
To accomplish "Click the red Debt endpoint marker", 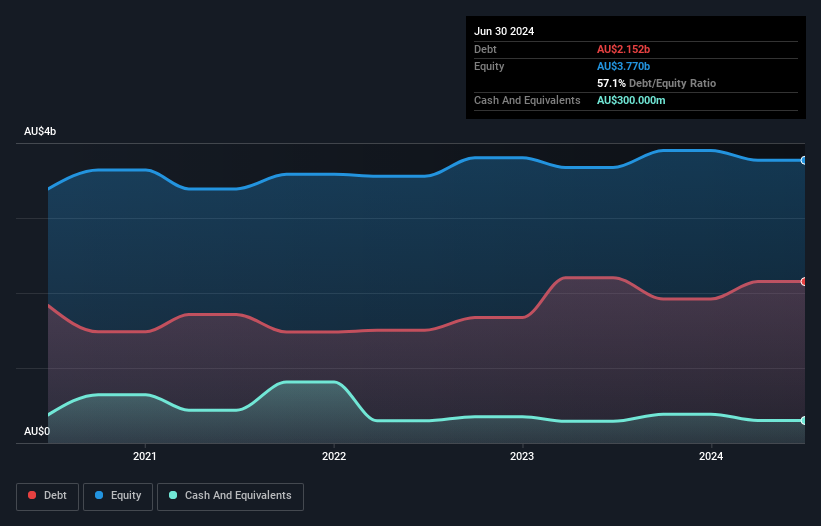I will [x=804, y=282].
